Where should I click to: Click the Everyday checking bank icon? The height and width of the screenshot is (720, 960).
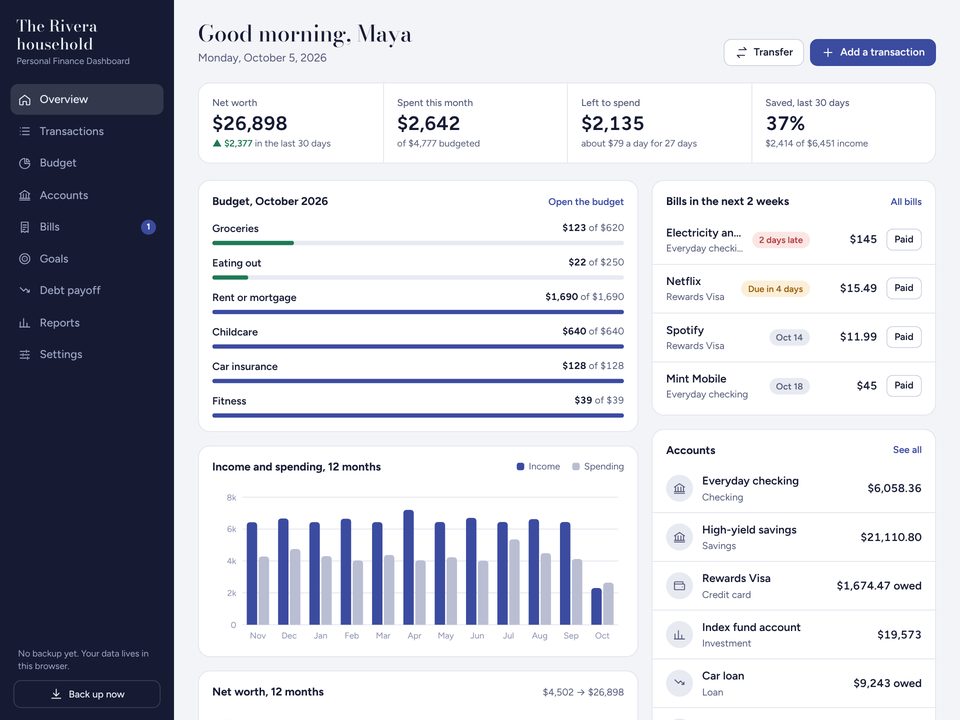[x=679, y=489]
